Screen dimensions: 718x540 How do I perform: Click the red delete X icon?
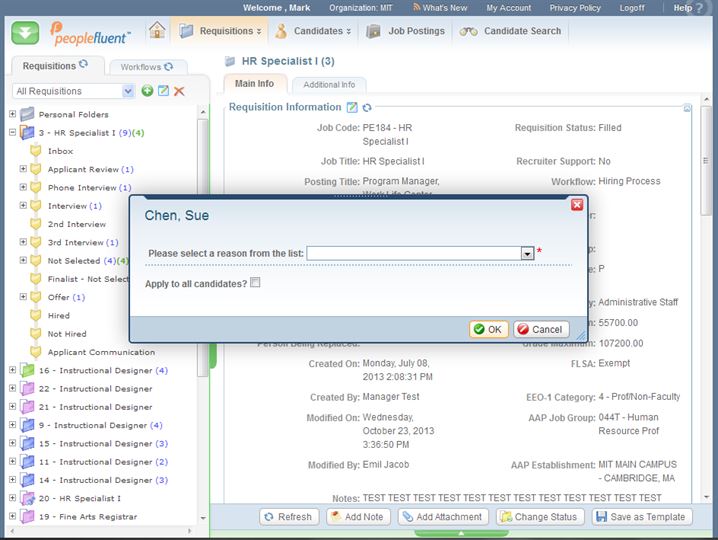click(x=179, y=91)
